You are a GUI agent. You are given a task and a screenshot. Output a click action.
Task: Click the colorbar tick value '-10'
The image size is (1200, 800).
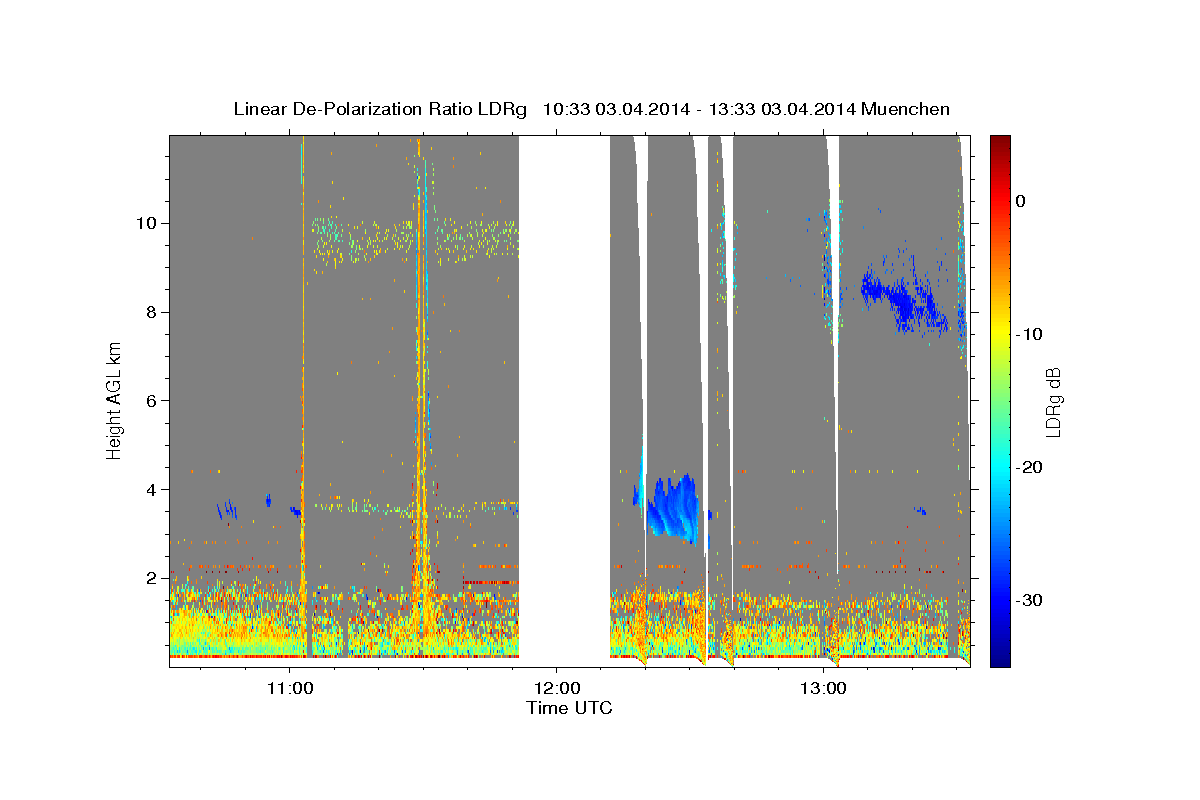click(1030, 334)
